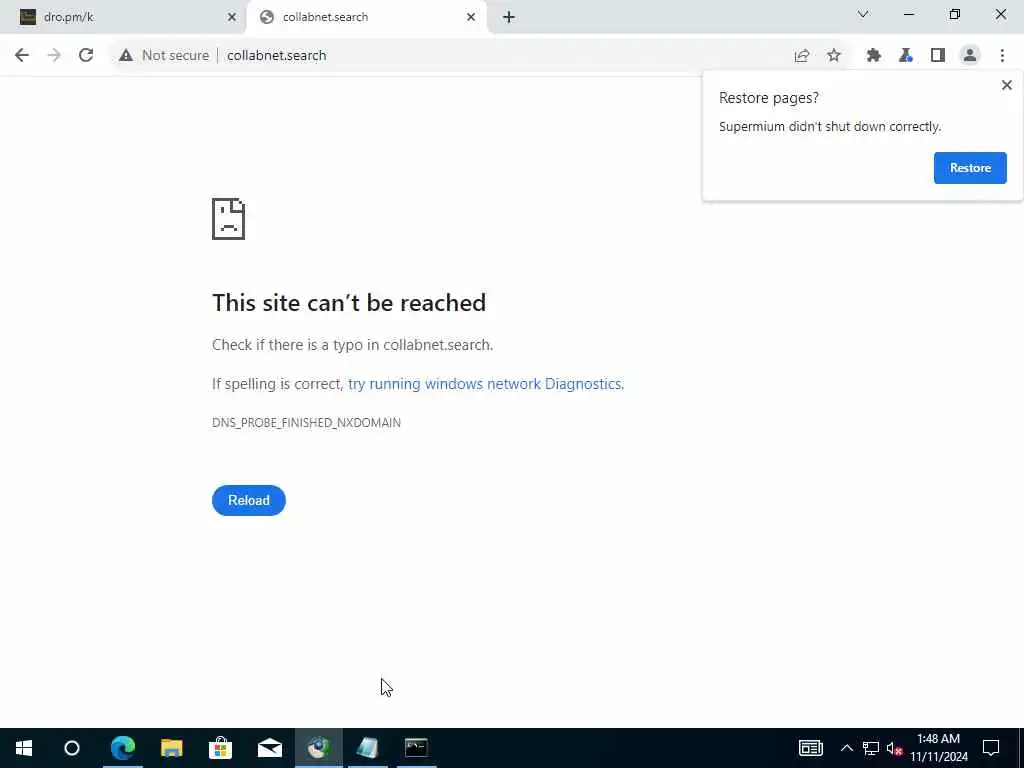
Task: Reload page using toolbar refresh icon
Action: 86,56
